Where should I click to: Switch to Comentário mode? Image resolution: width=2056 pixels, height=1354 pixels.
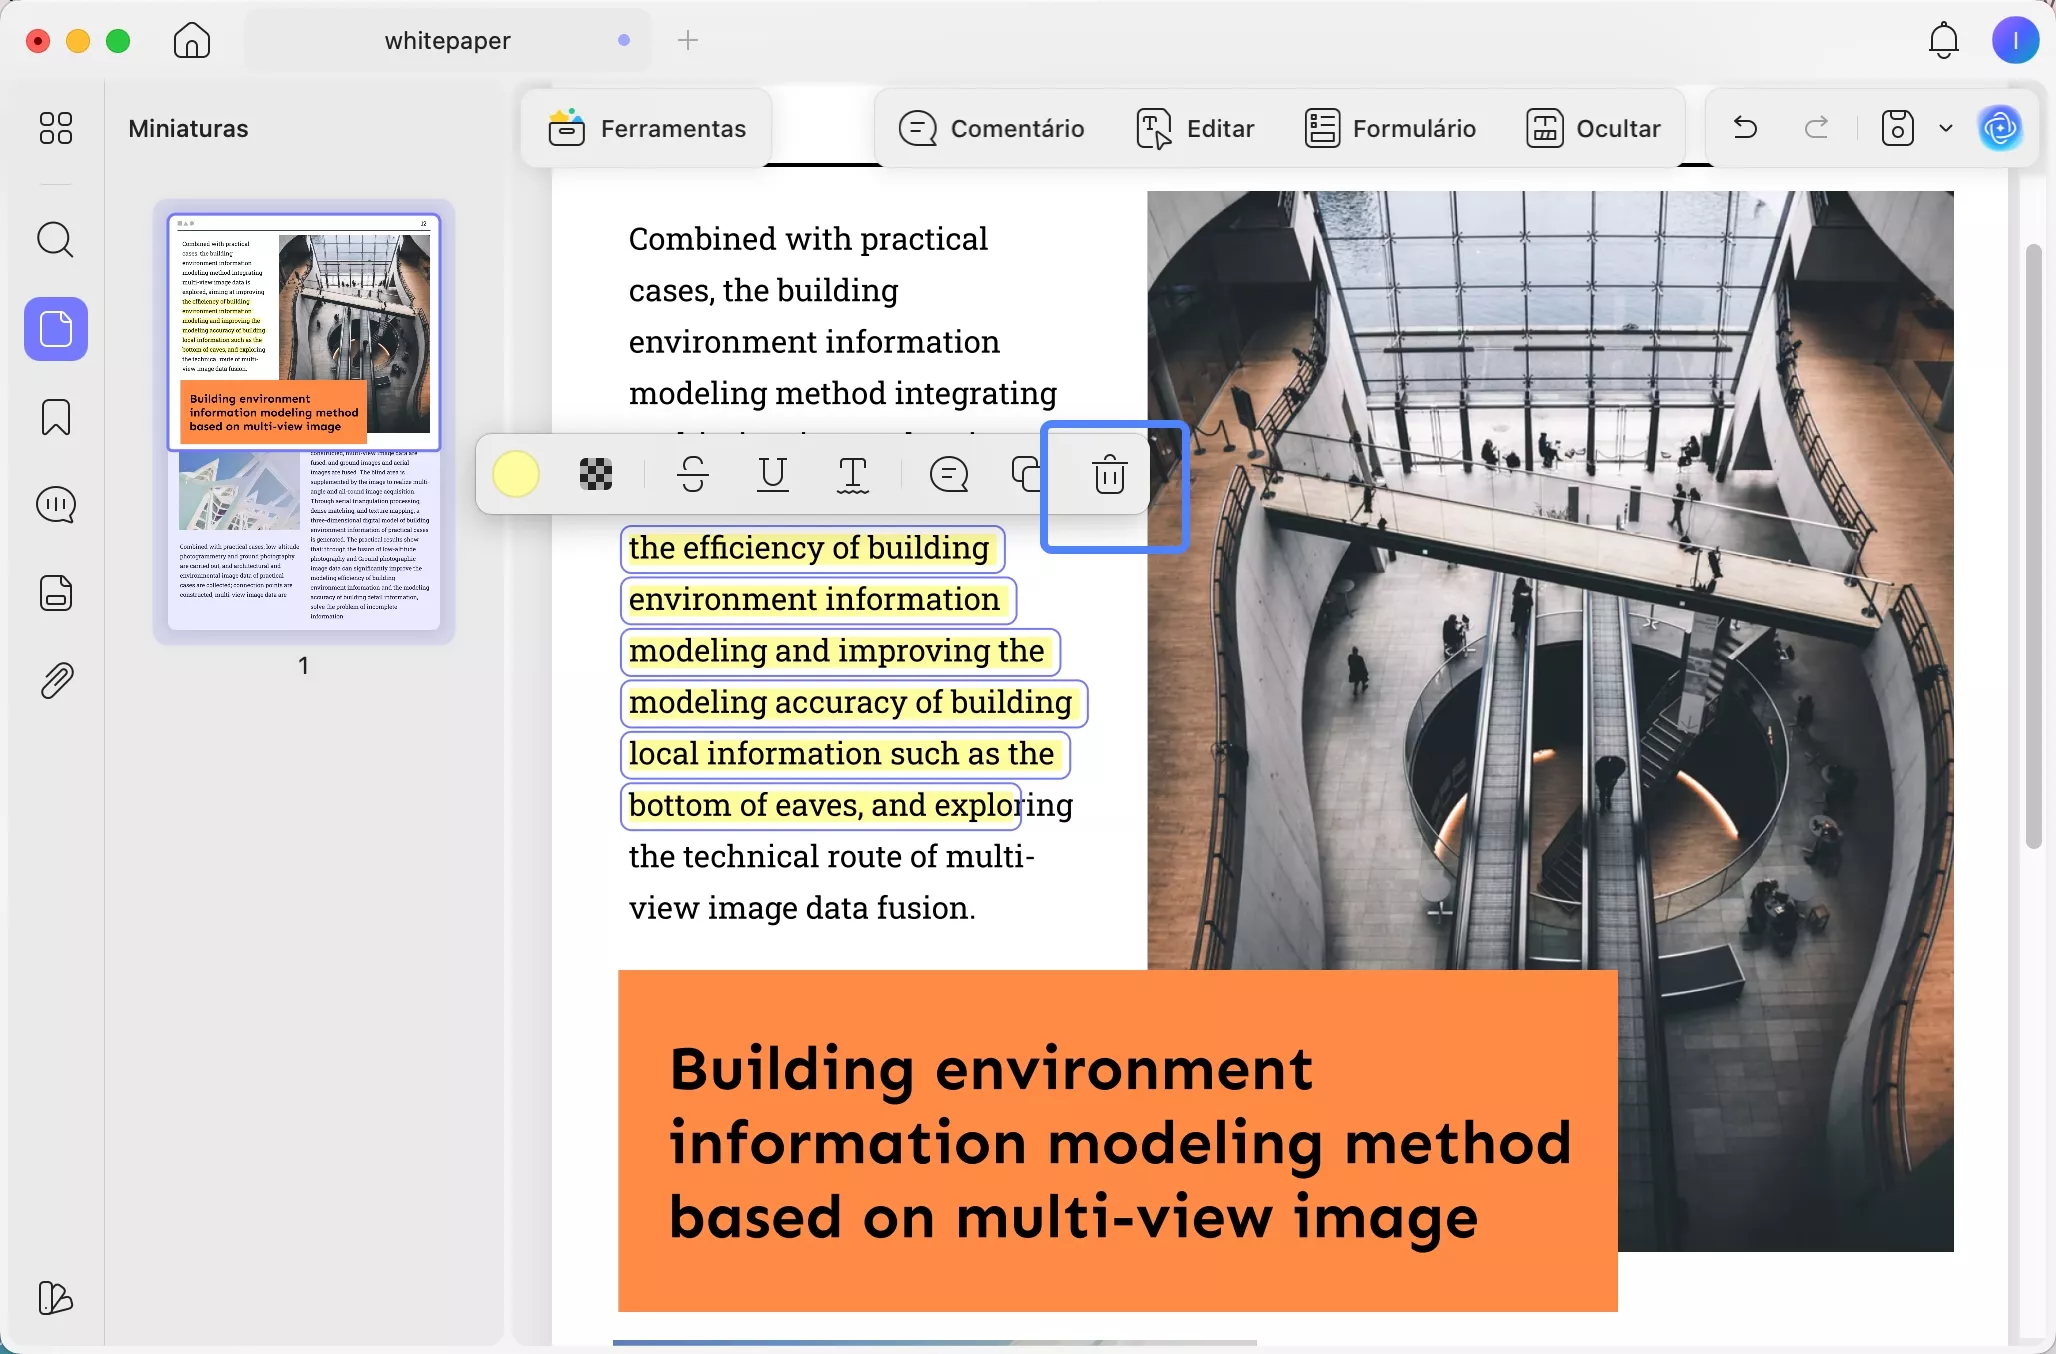pyautogui.click(x=991, y=128)
